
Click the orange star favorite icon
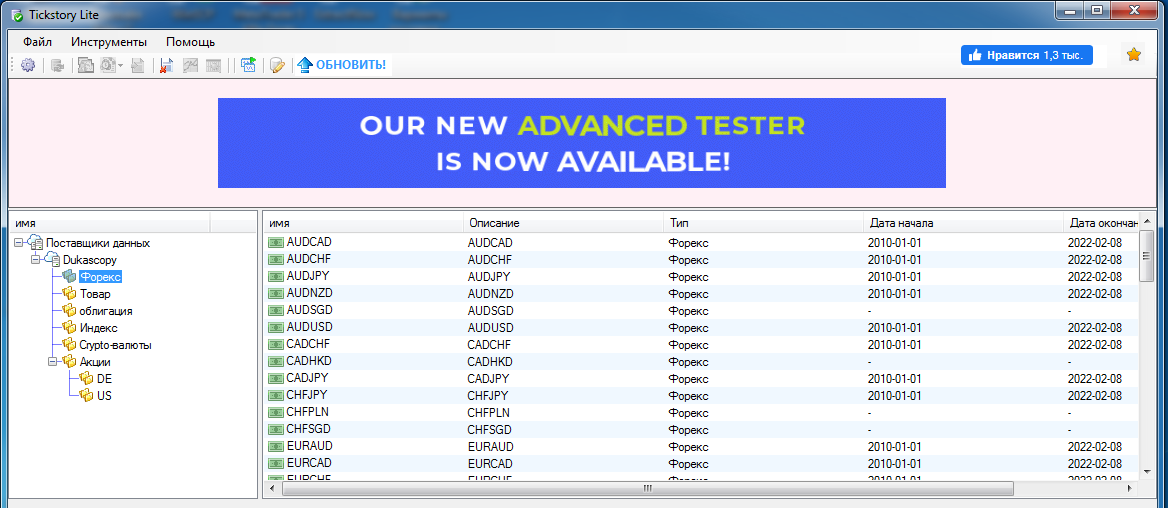pos(1133,54)
